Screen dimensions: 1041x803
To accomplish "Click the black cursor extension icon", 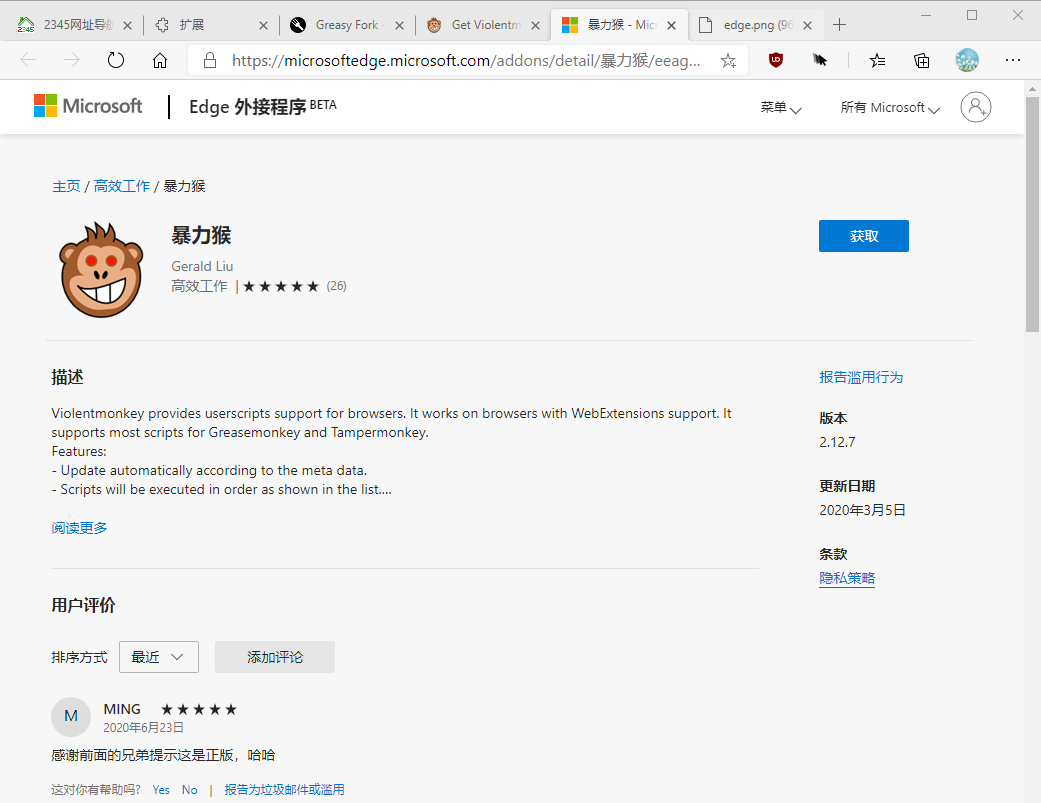I will coord(820,60).
